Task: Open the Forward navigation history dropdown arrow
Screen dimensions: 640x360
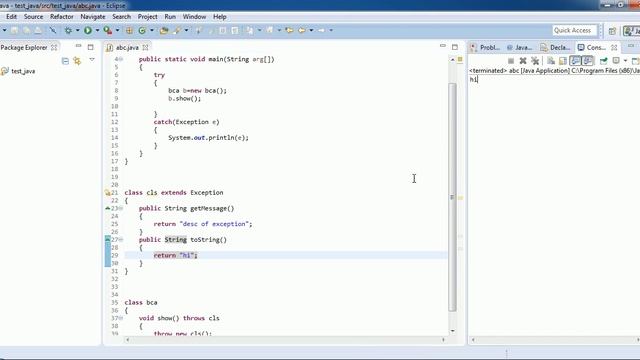Action: pyautogui.click(x=331, y=30)
